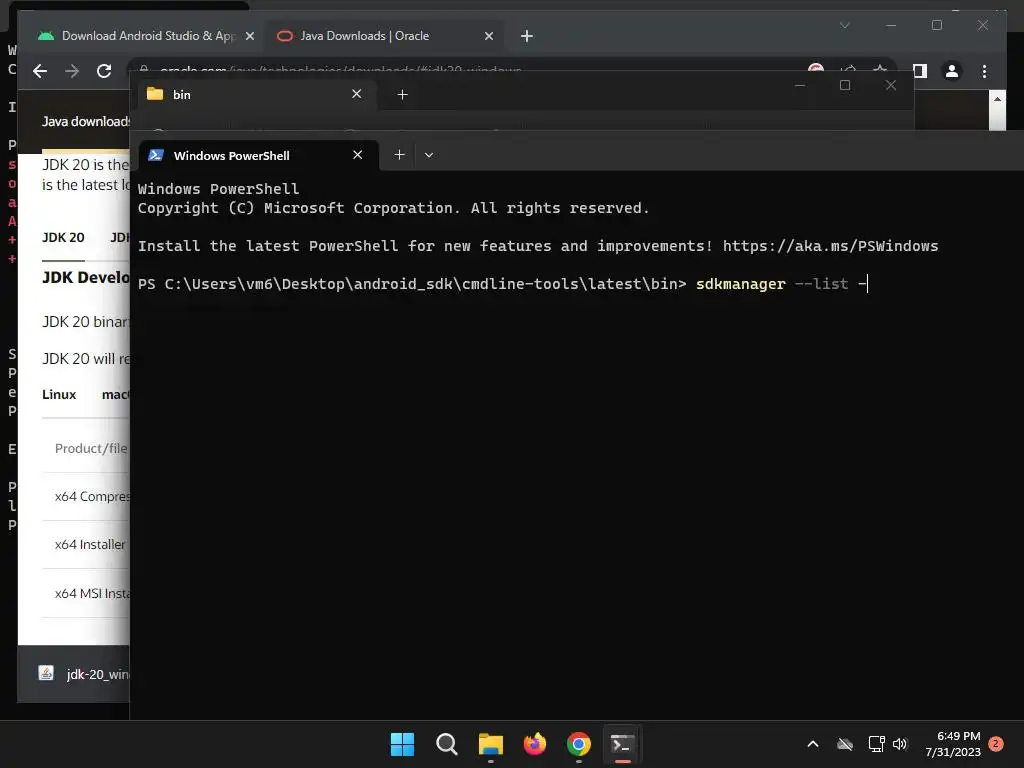
Task: Select the bin tab in File Explorer
Action: click(256, 95)
